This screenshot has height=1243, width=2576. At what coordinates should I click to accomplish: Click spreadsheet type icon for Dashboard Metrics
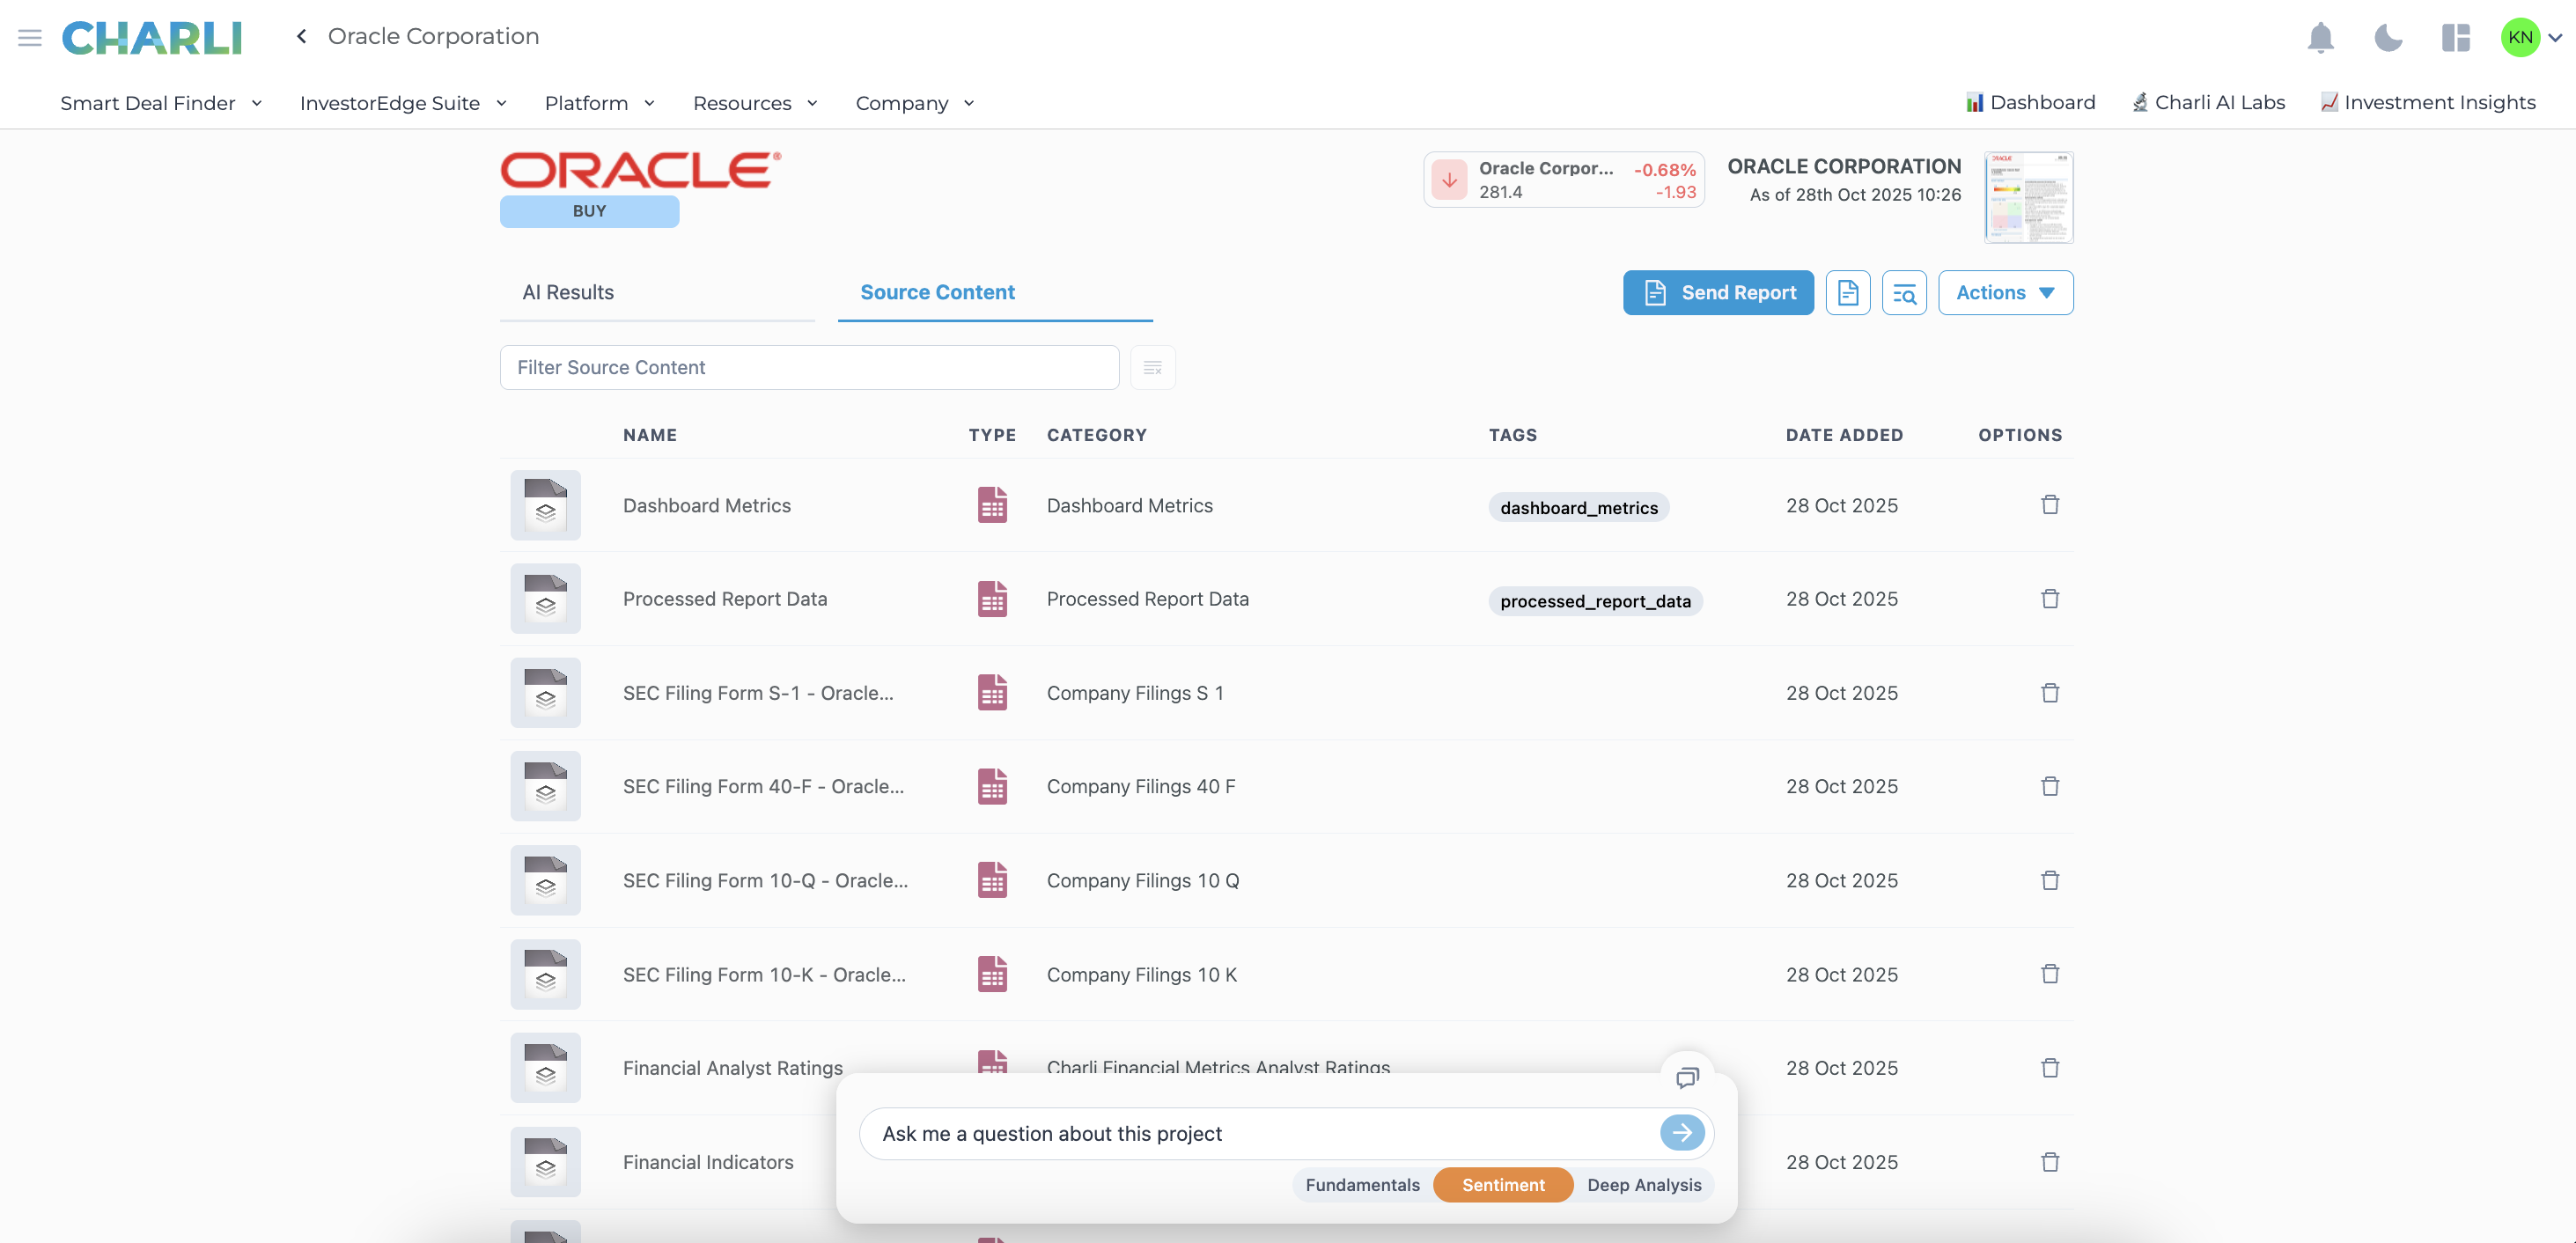click(992, 505)
